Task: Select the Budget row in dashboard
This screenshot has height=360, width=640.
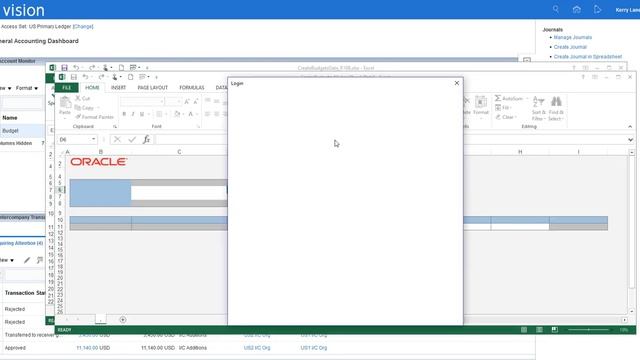Action: pos(22,131)
